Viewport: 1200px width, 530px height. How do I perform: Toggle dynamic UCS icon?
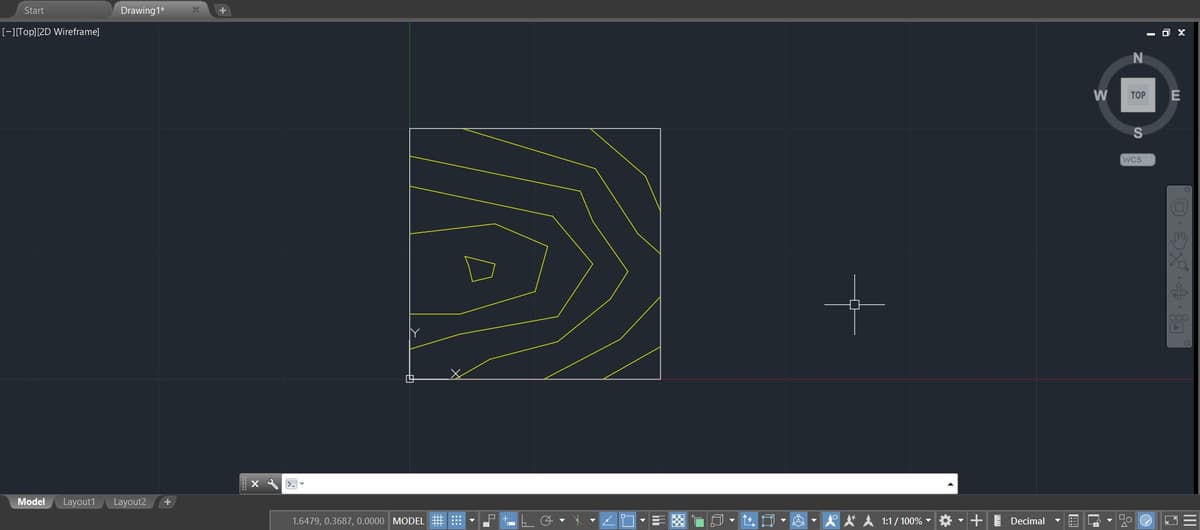pos(749,521)
